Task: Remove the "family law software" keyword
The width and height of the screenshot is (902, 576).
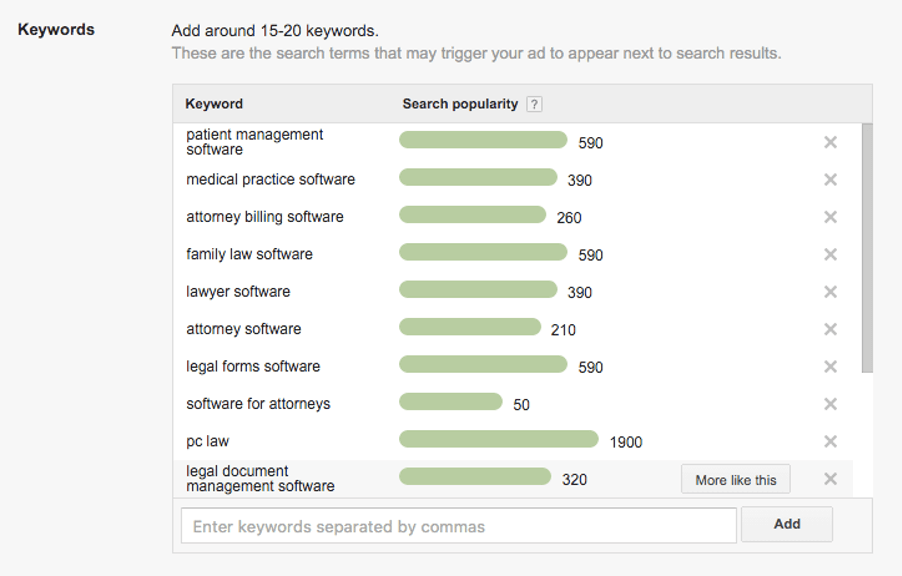Action: (830, 254)
